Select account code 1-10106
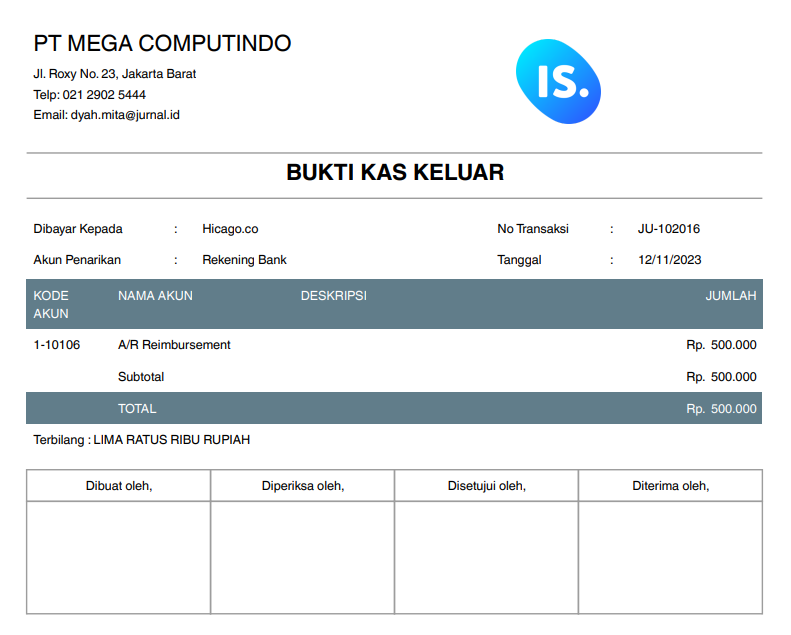791x635 pixels. 57,345
